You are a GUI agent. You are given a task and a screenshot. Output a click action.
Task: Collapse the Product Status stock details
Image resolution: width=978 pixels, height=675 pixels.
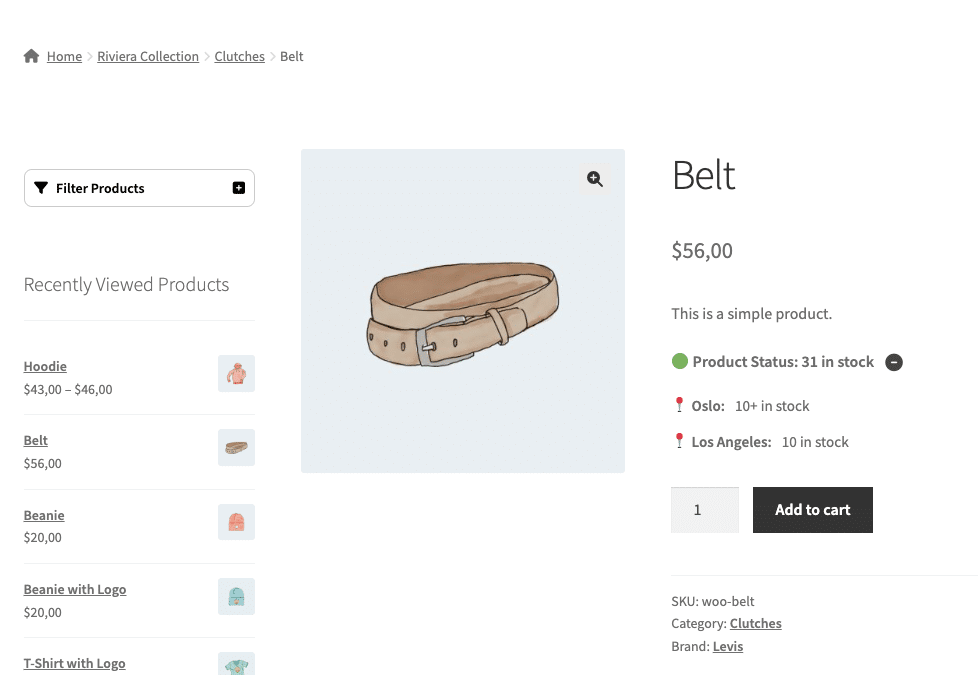pos(894,362)
